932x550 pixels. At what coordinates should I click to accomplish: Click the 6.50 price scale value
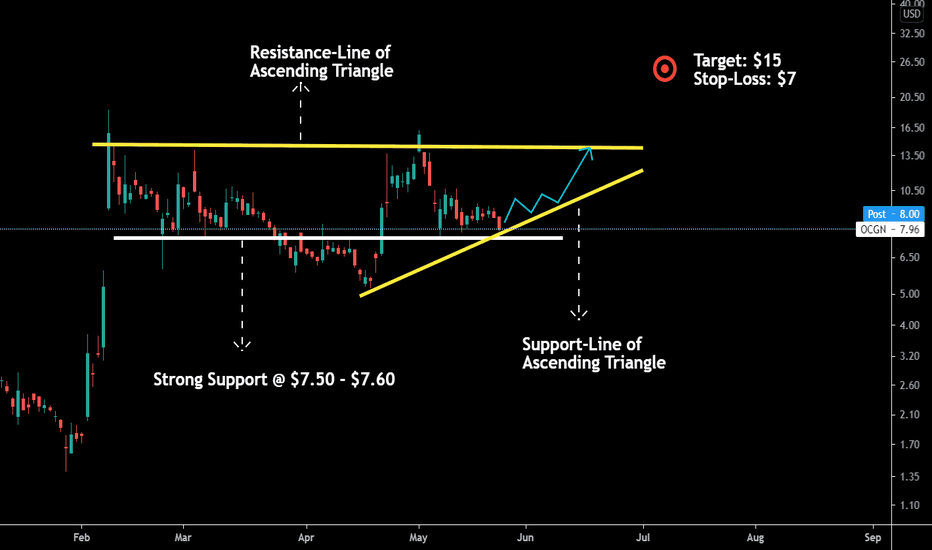pyautogui.click(x=909, y=257)
